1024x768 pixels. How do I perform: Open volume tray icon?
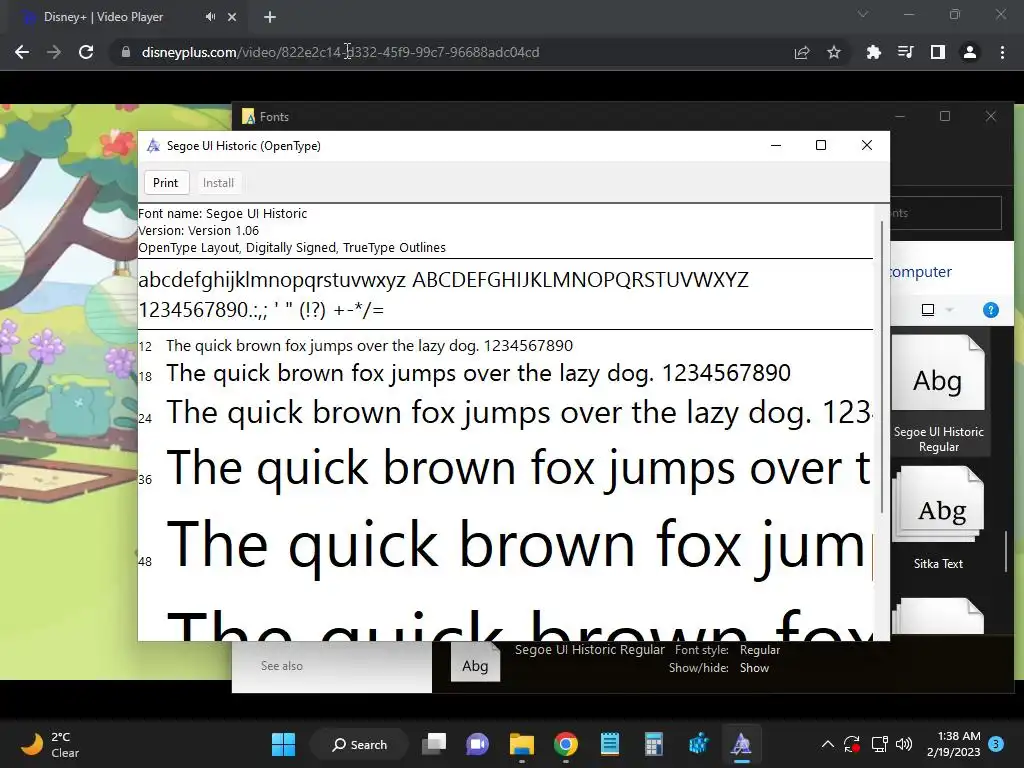pos(904,744)
